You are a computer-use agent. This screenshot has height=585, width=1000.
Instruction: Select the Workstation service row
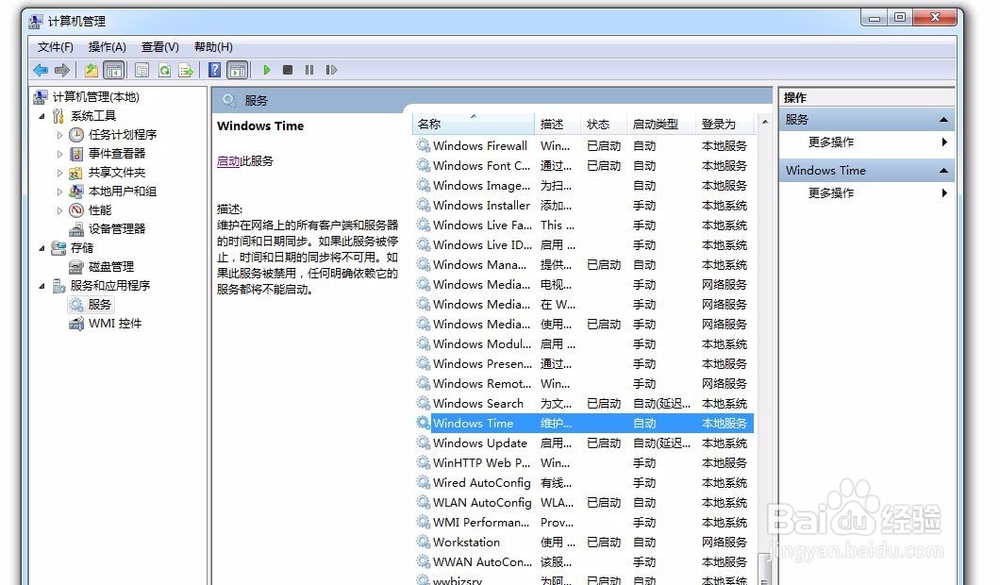pos(584,542)
